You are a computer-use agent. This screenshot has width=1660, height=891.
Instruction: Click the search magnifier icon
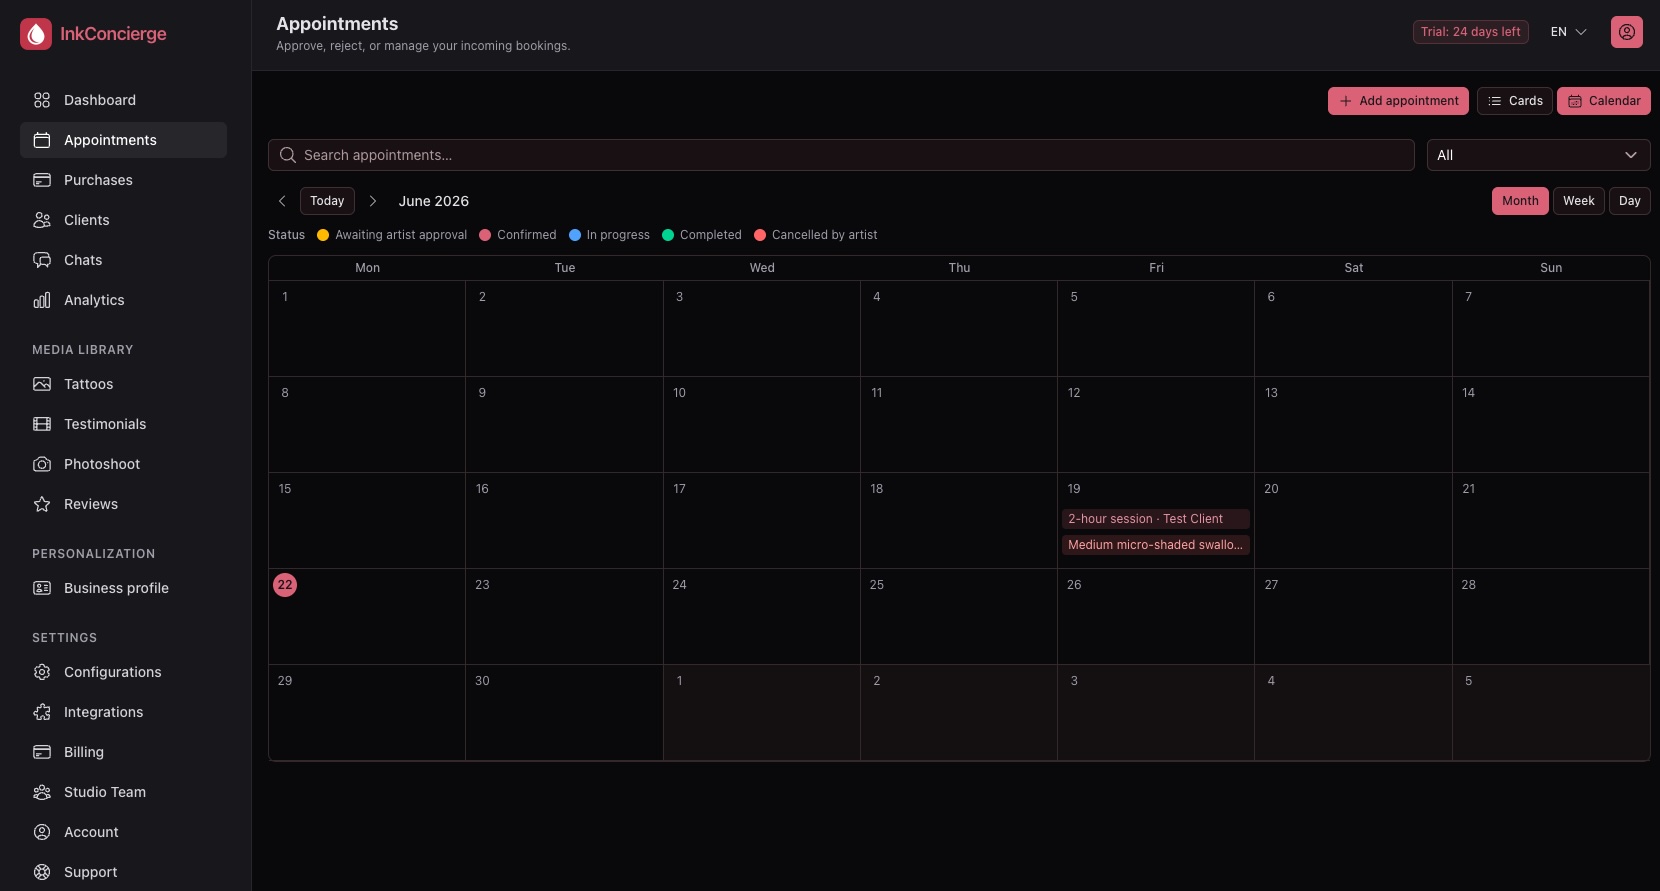point(288,155)
